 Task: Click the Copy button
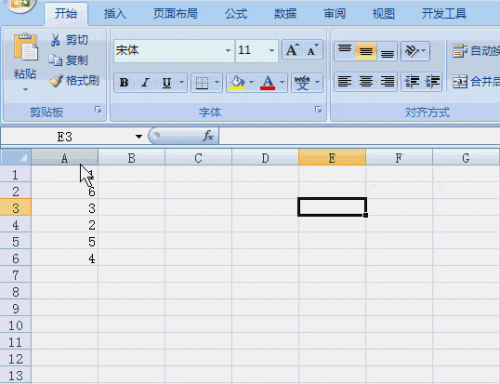click(x=69, y=60)
